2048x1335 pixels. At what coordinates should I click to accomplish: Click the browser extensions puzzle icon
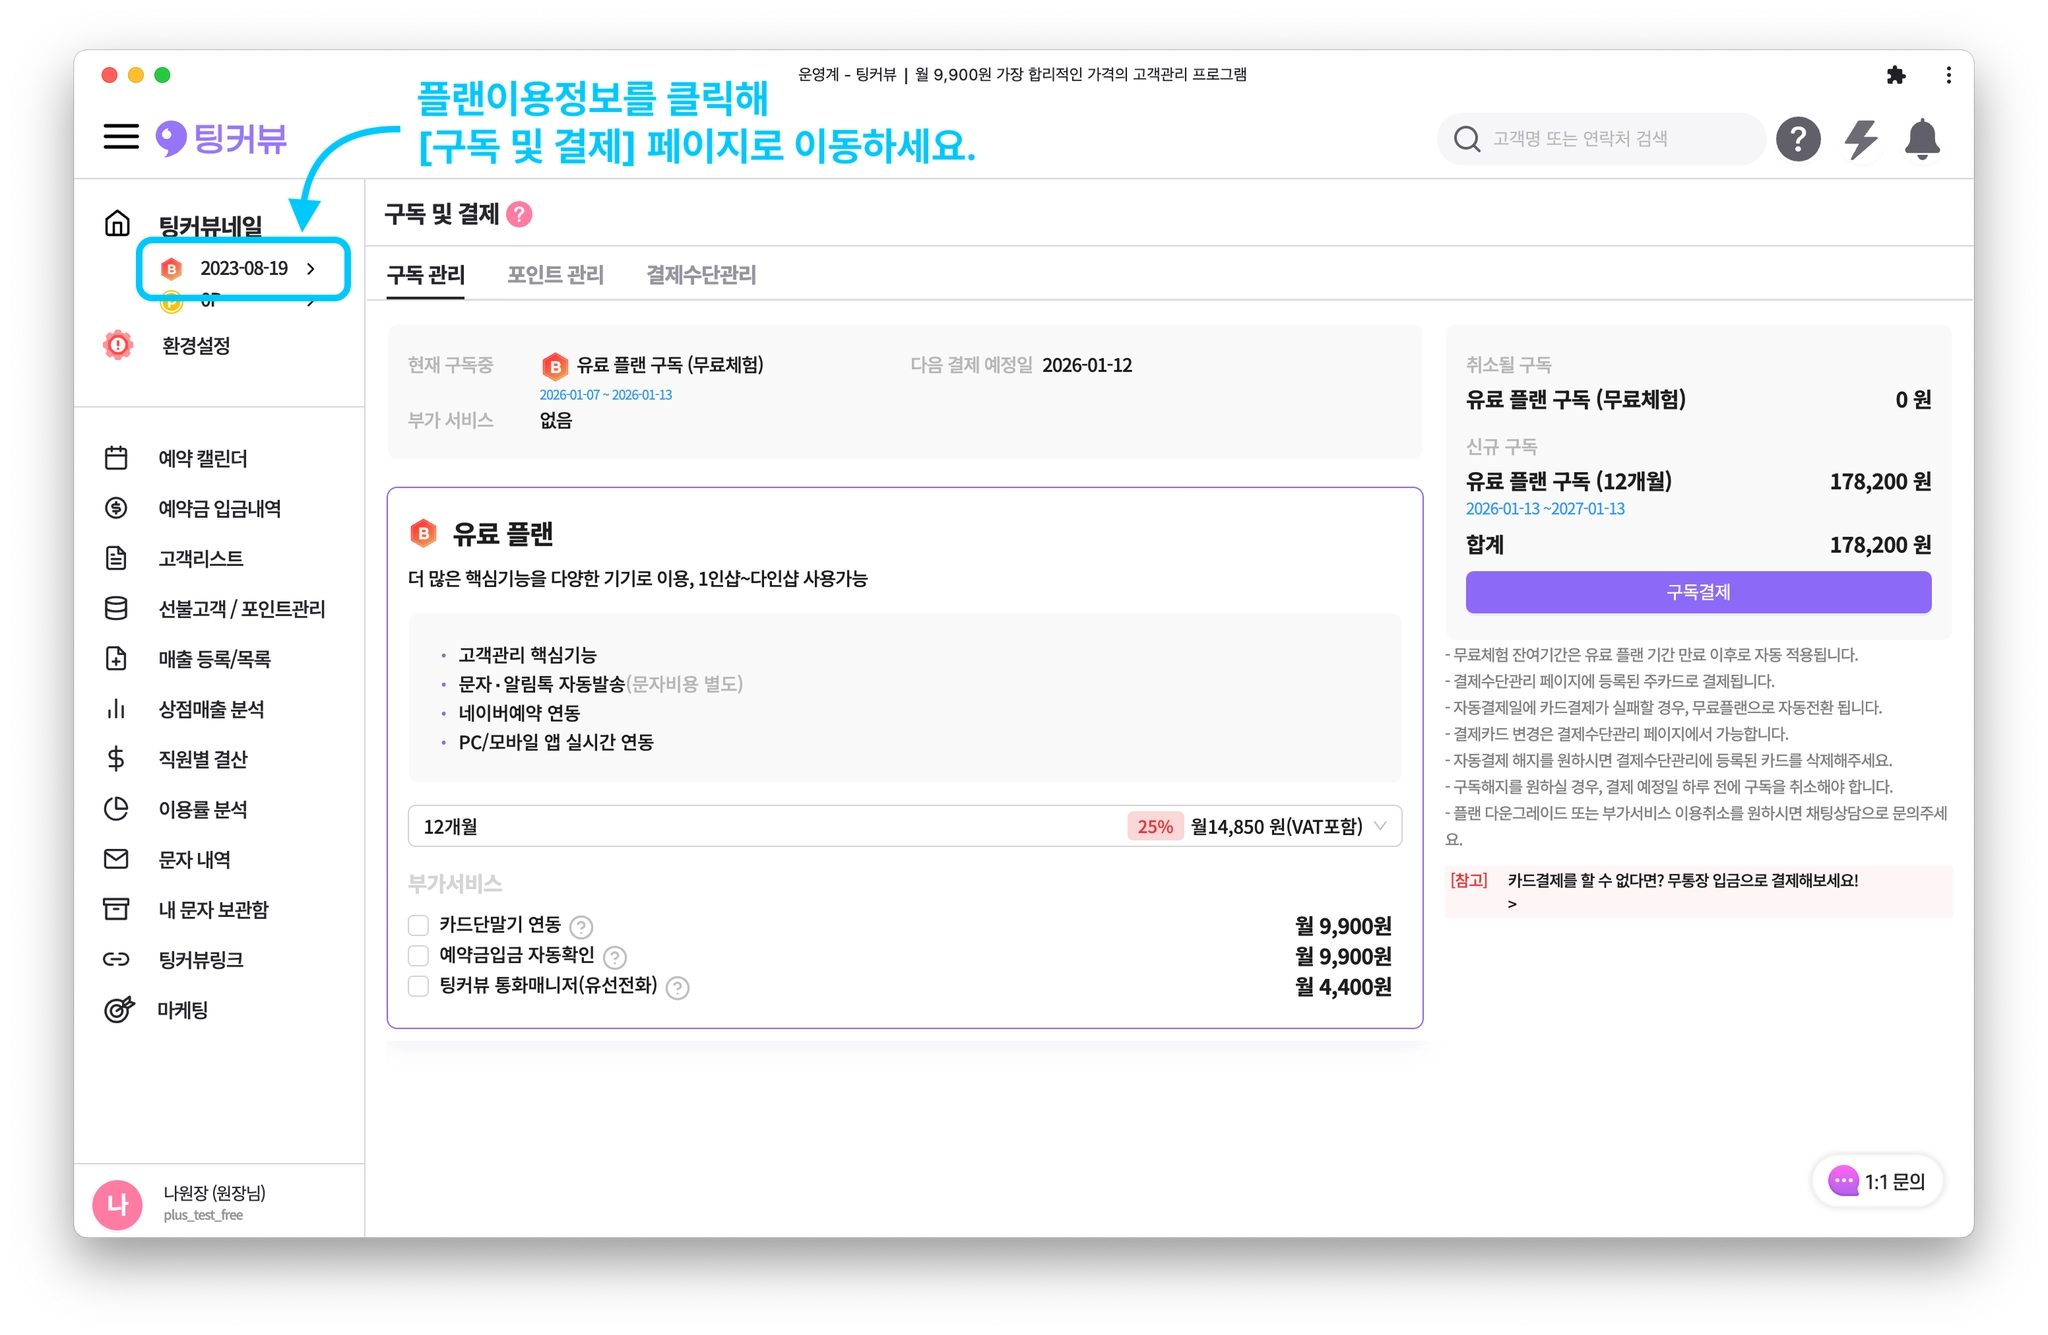(1896, 75)
